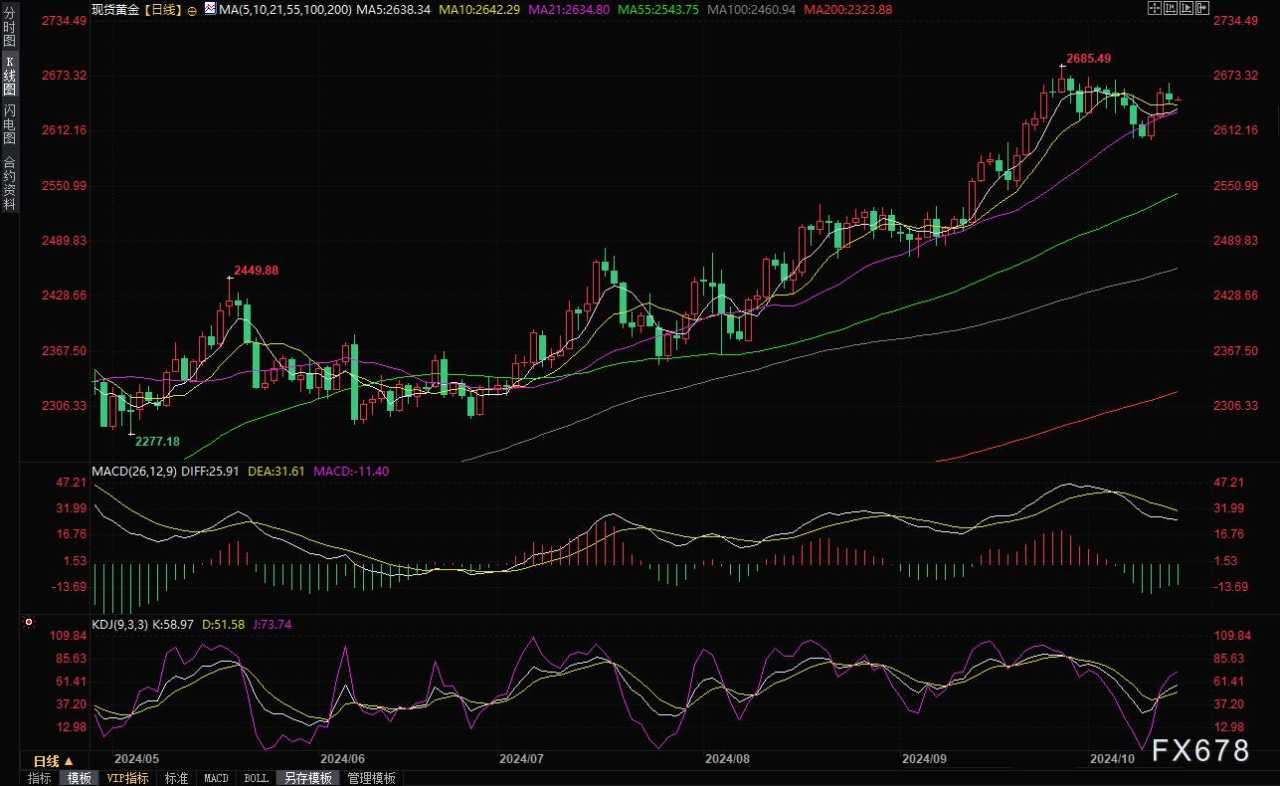Click the rightmost top-right toolbar icon with arrow
The image size is (1280, 786).
(1202, 8)
